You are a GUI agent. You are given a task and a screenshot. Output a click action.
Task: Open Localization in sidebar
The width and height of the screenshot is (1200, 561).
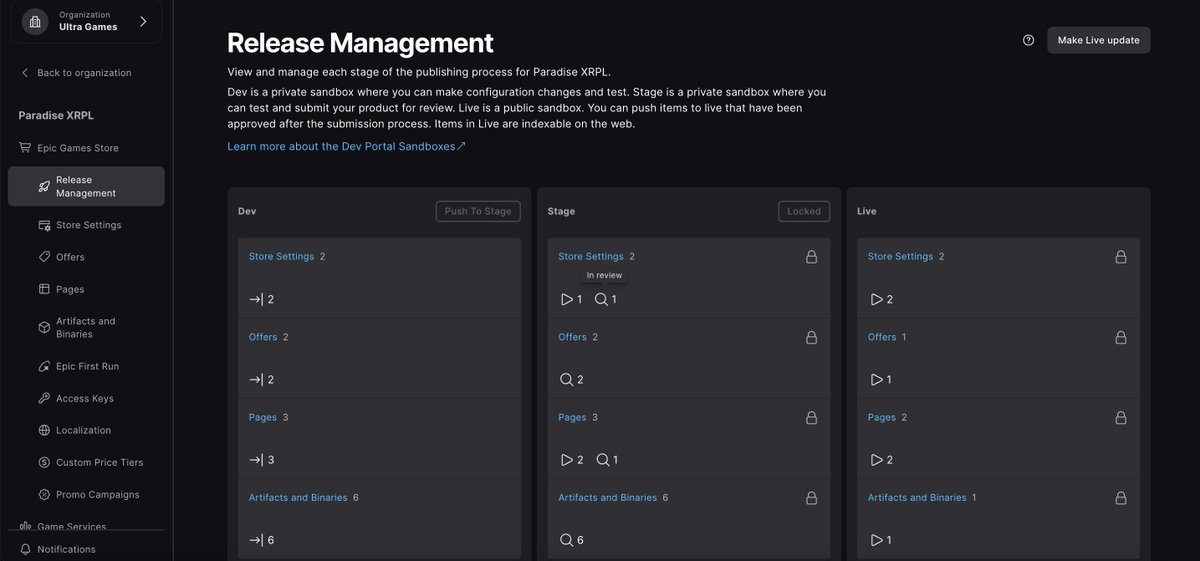tap(83, 430)
